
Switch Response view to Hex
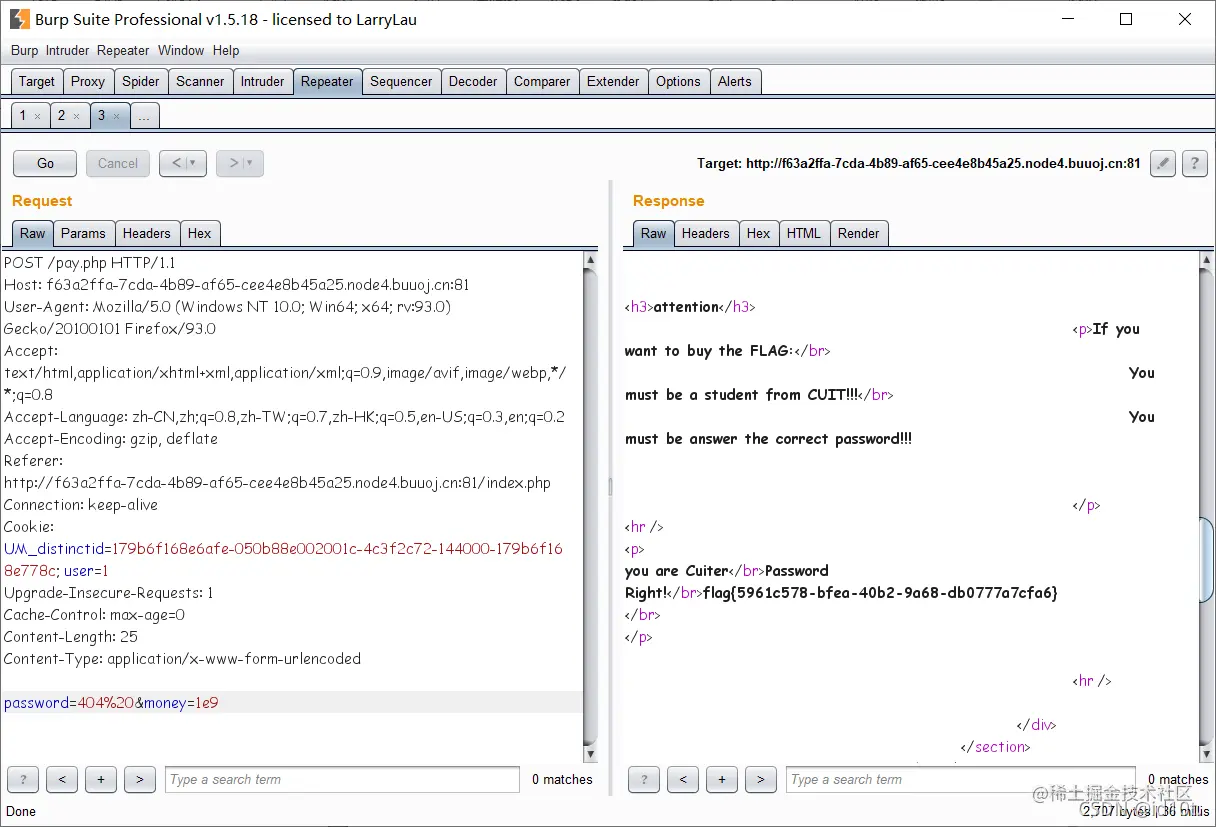759,233
